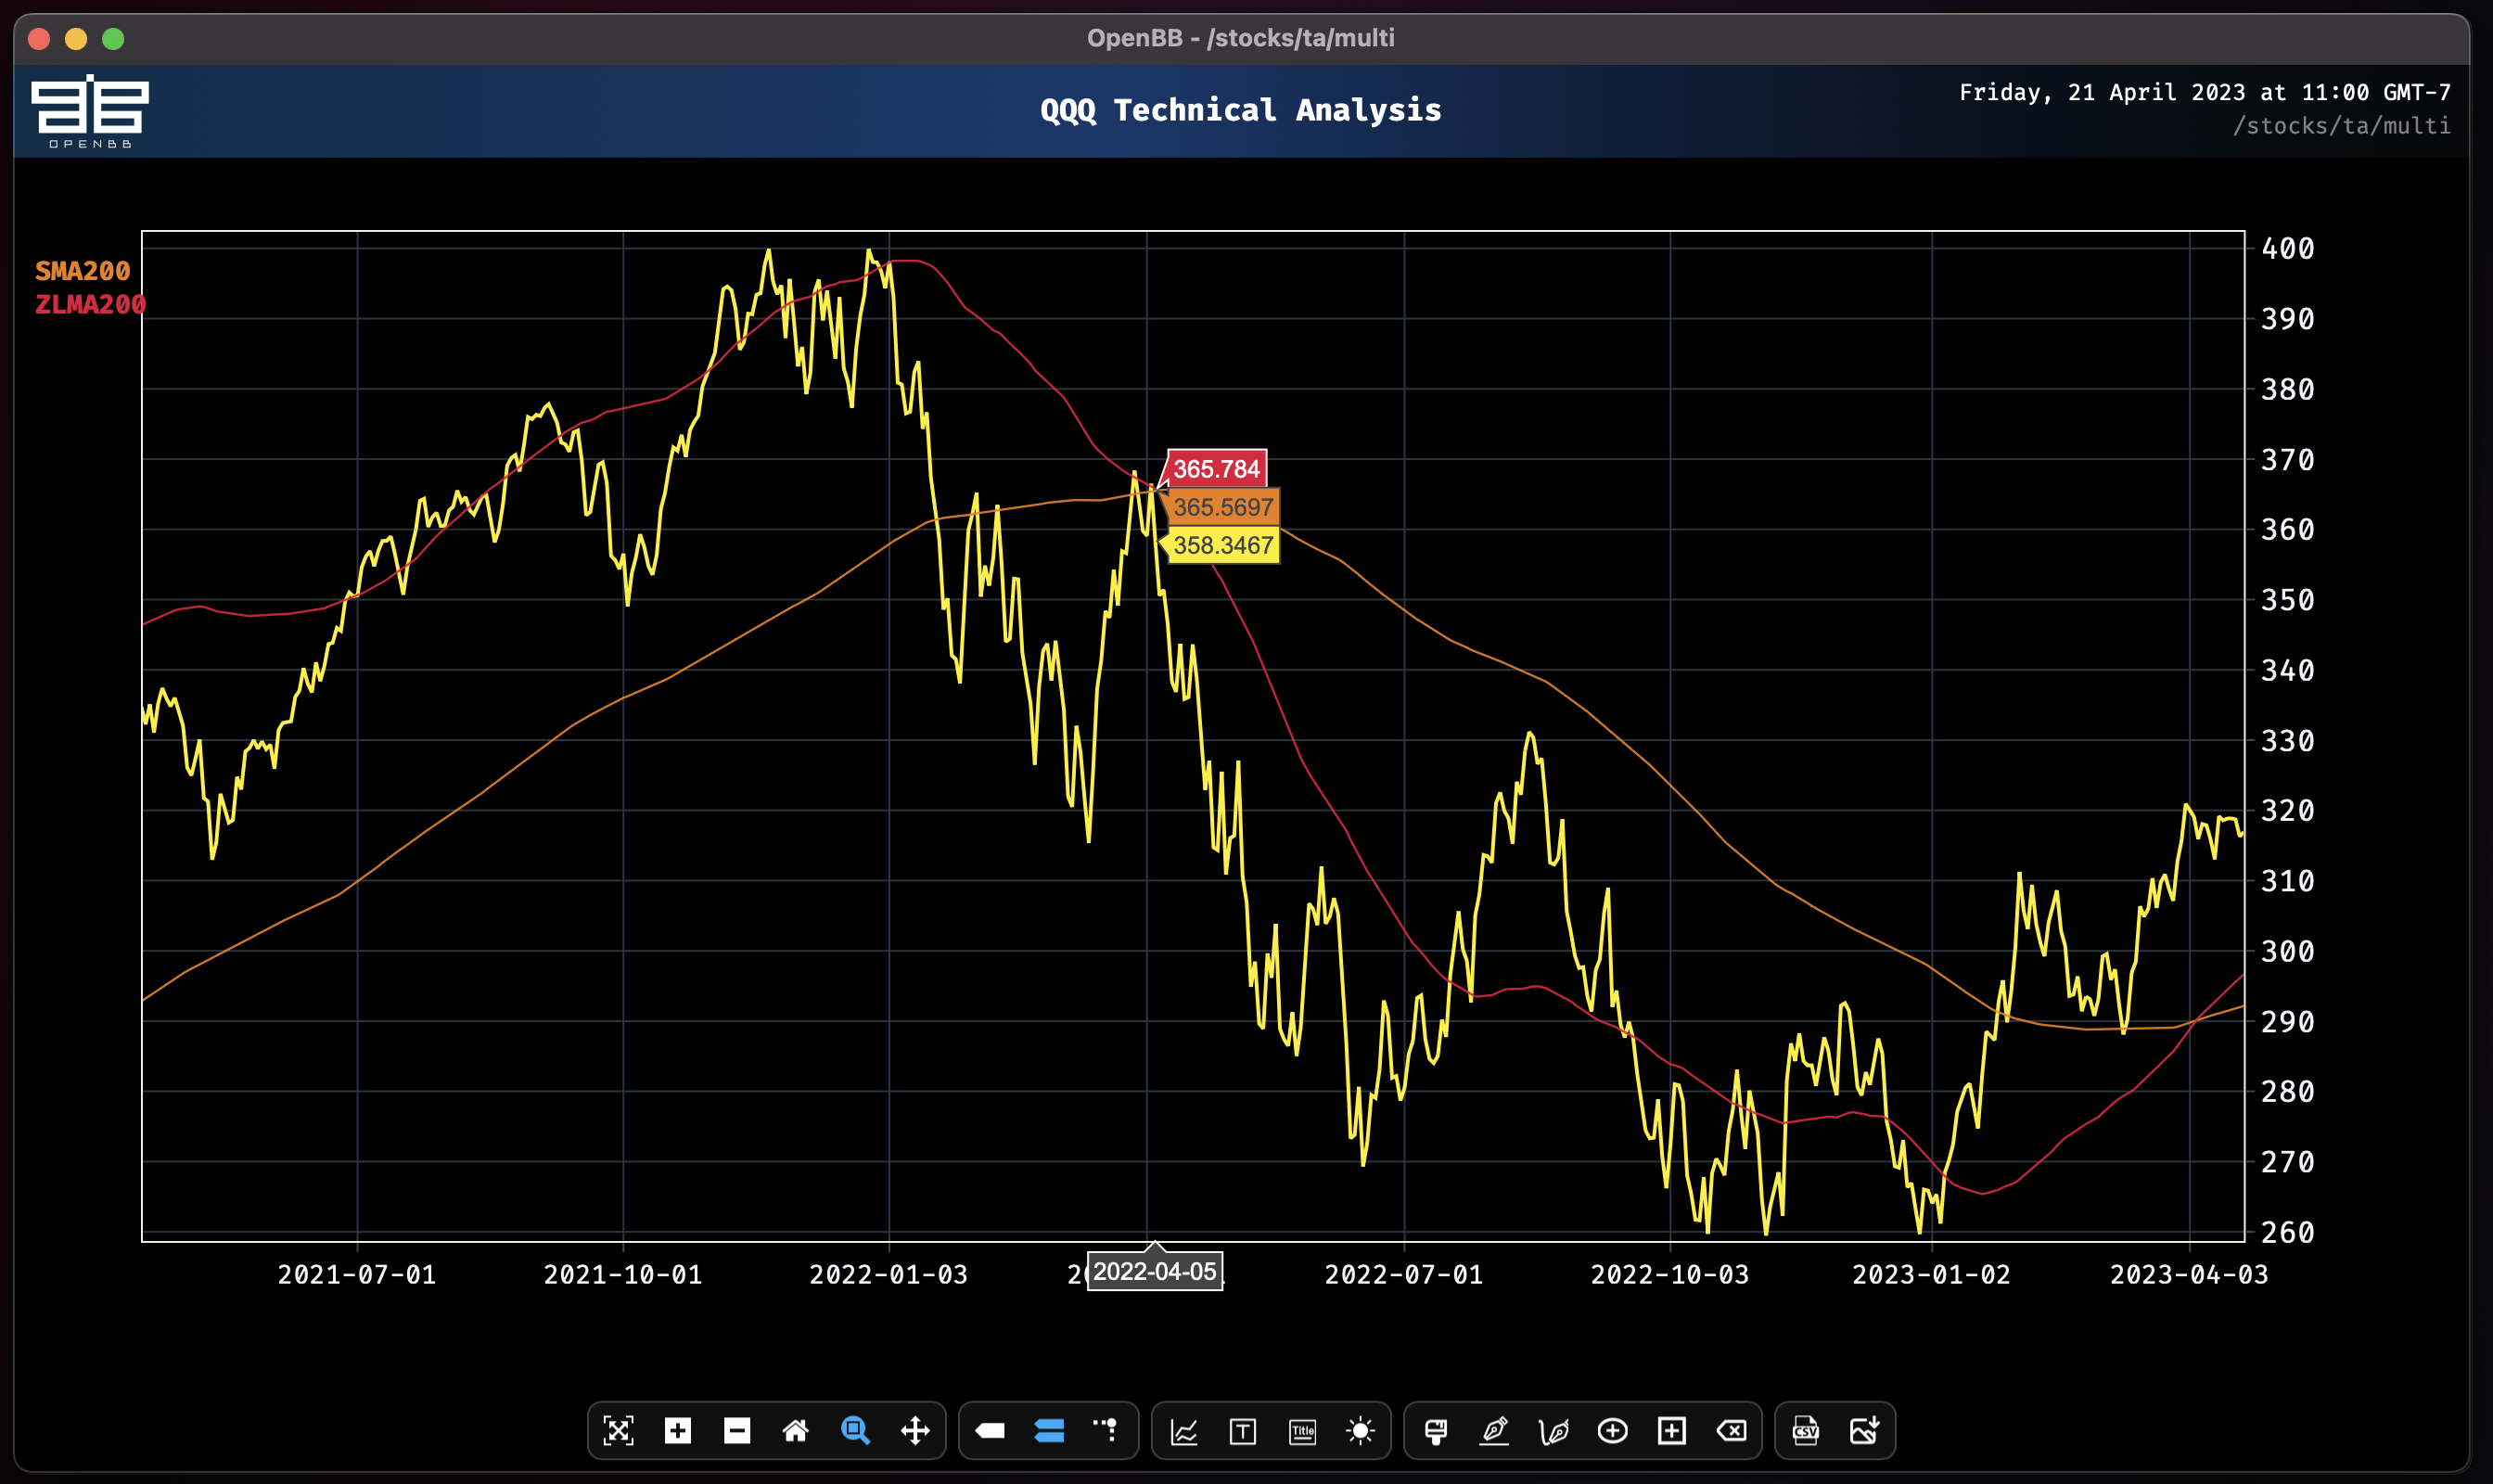Switch to compare data on hover mode

tap(1049, 1431)
